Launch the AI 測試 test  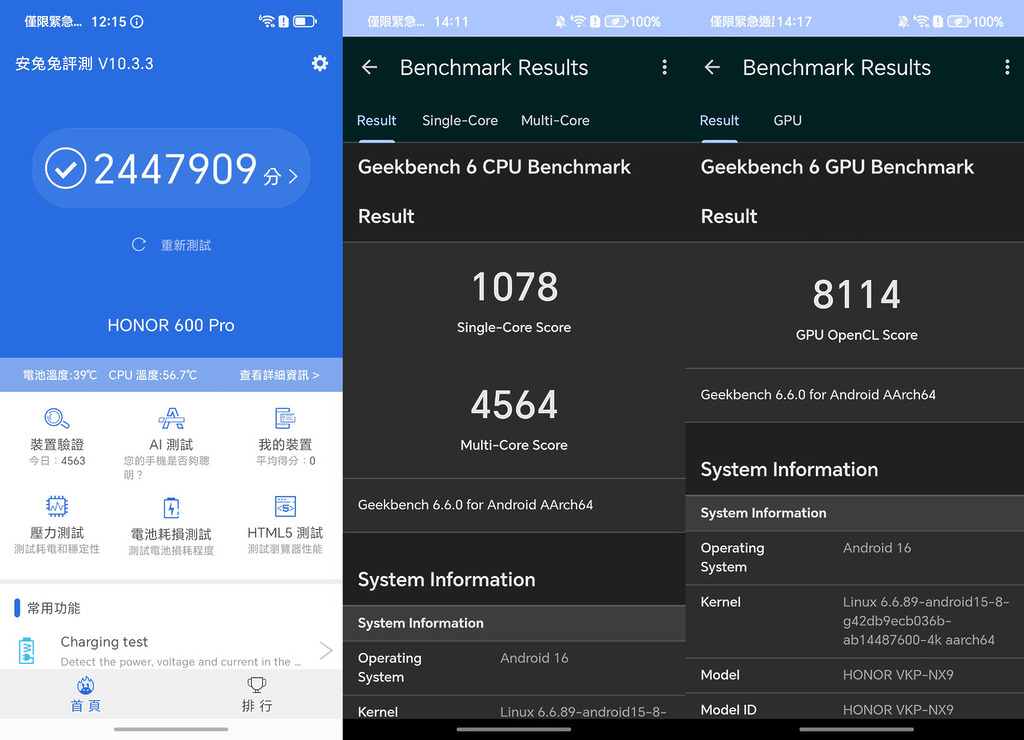pyautogui.click(x=170, y=430)
